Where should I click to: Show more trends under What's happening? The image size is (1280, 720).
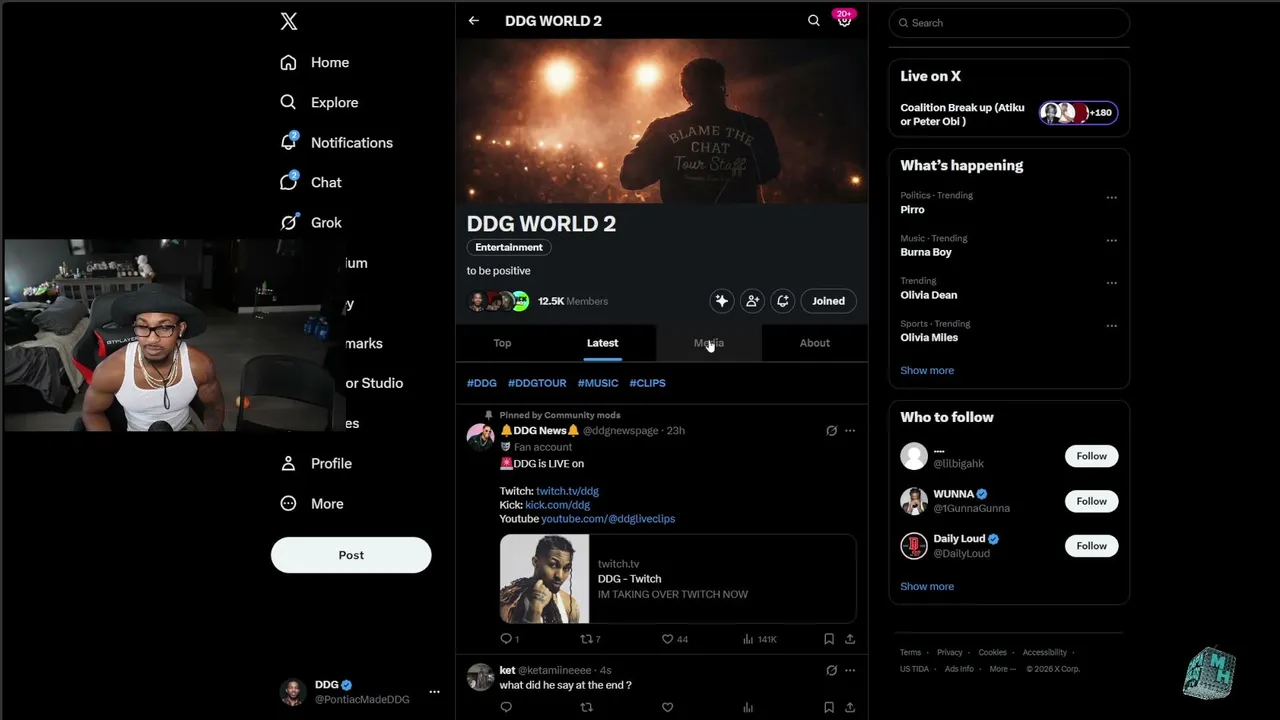tap(927, 370)
